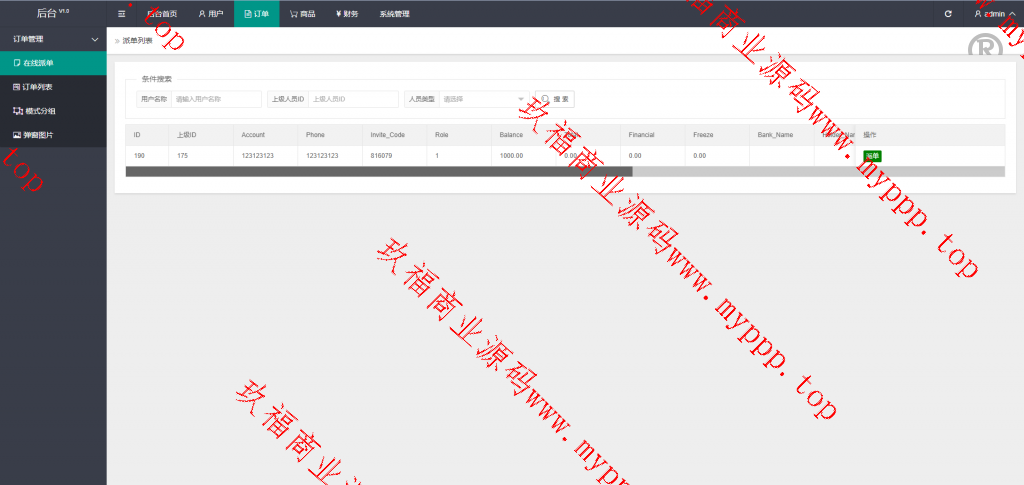
Task: Select the 订单 orders tab
Action: click(x=257, y=14)
